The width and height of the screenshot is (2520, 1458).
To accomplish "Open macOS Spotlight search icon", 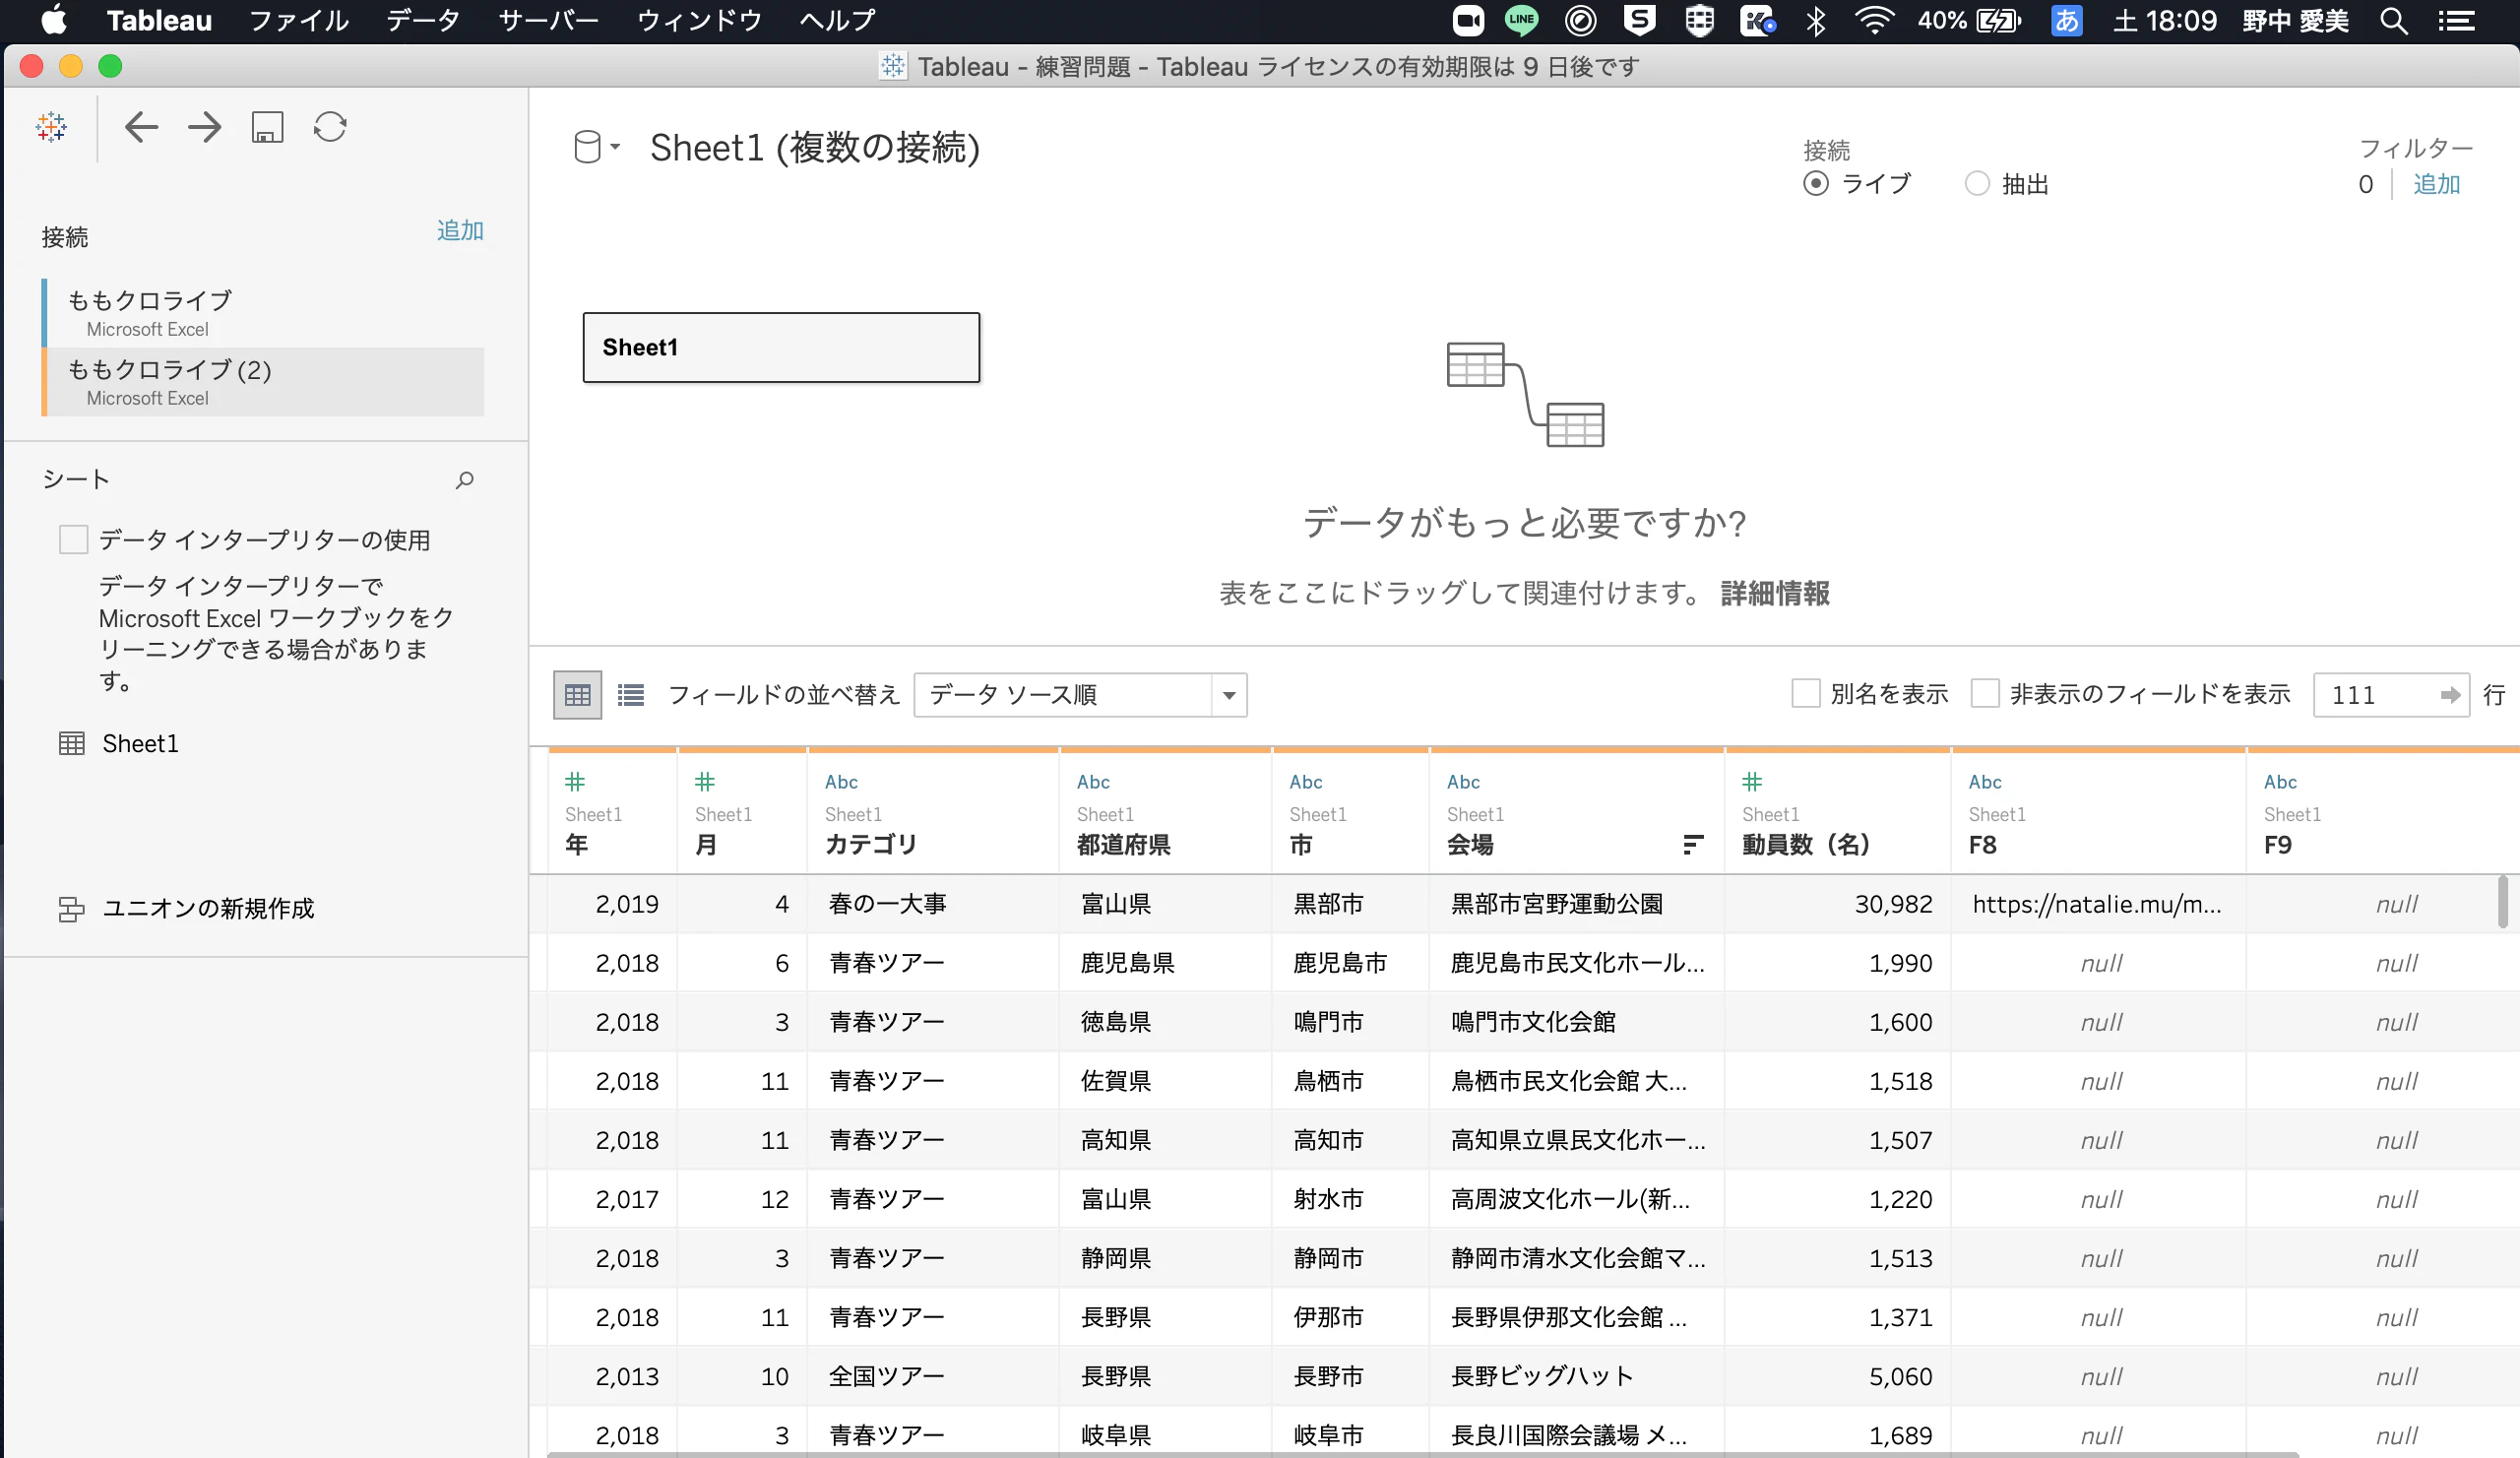I will click(2393, 20).
